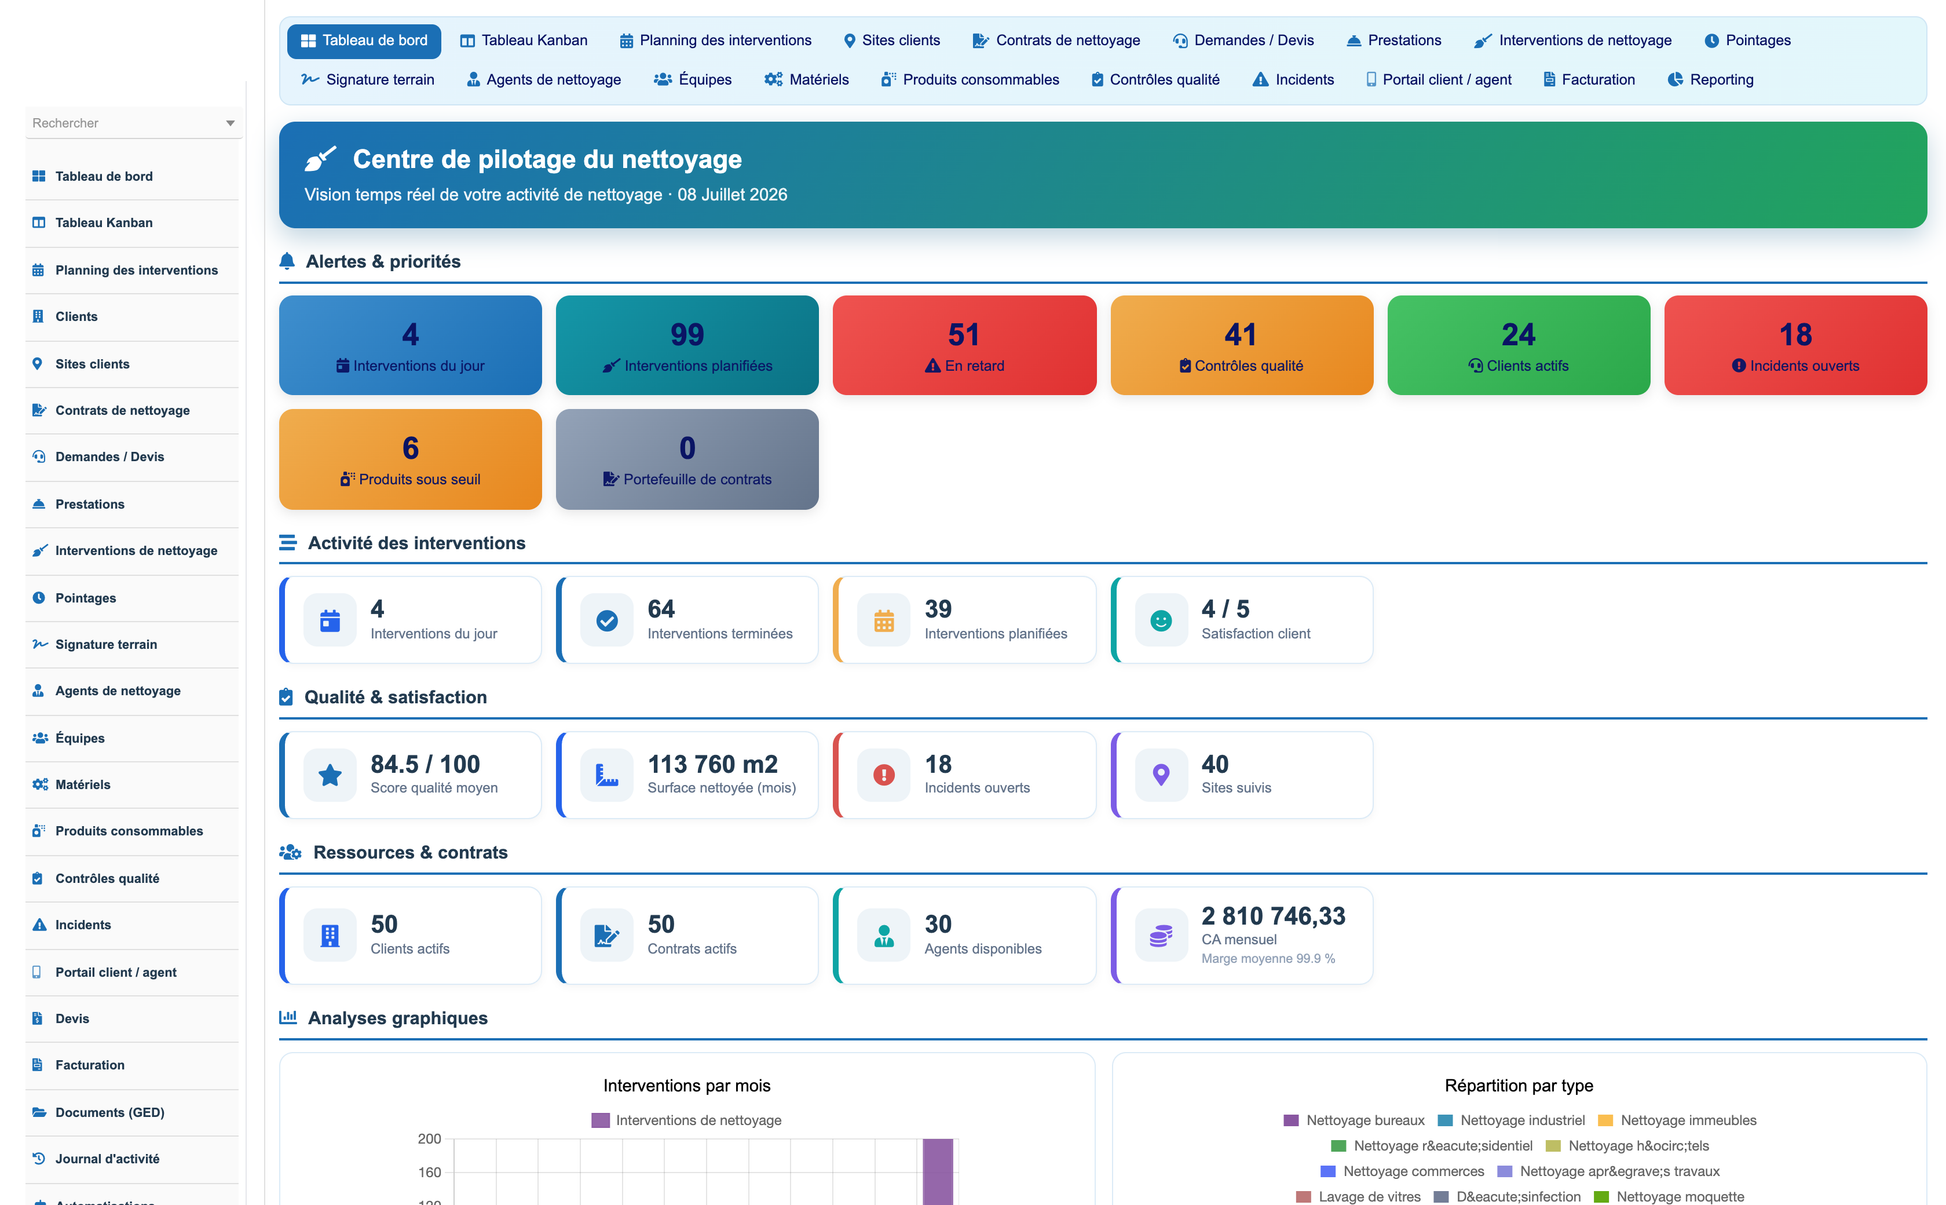
Task: Click the Marge moyenne 99.9 % text
Action: pos(1268,958)
